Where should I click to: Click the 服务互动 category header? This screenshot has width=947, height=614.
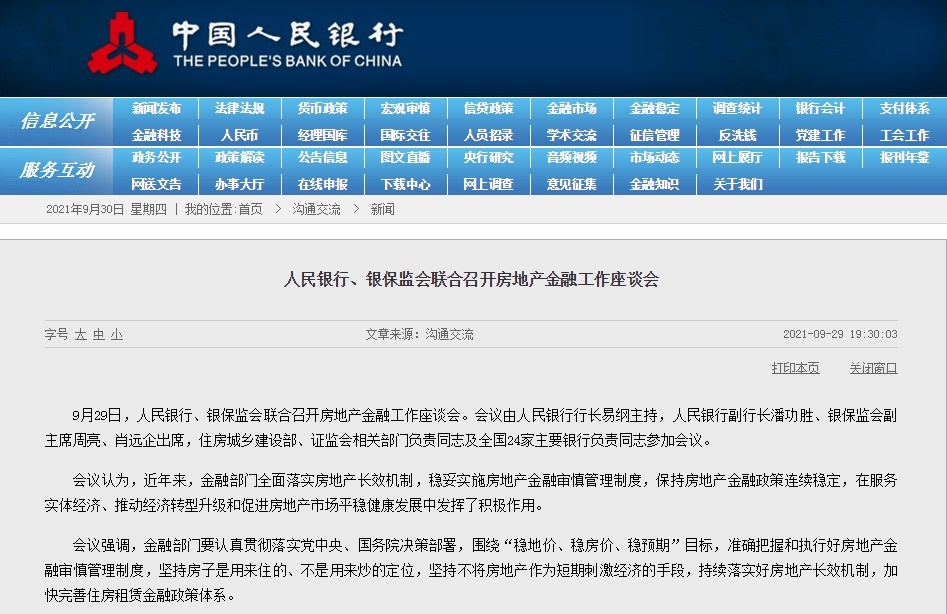tap(57, 170)
